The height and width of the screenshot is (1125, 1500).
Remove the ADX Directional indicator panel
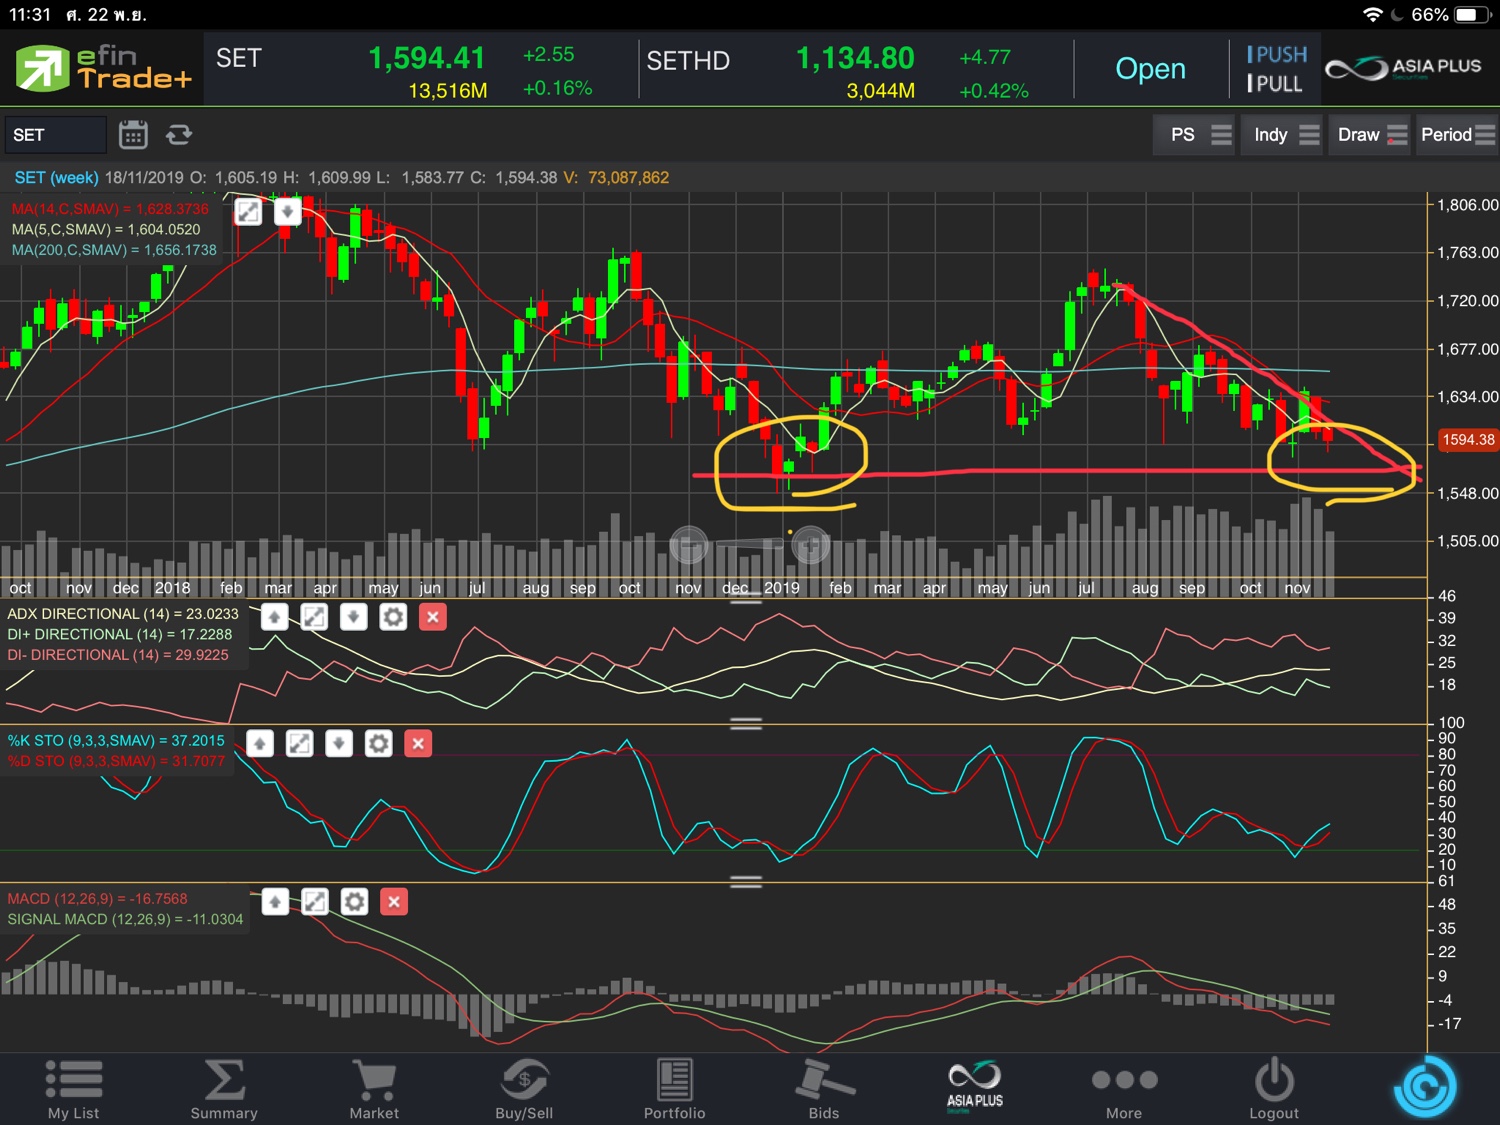[433, 617]
